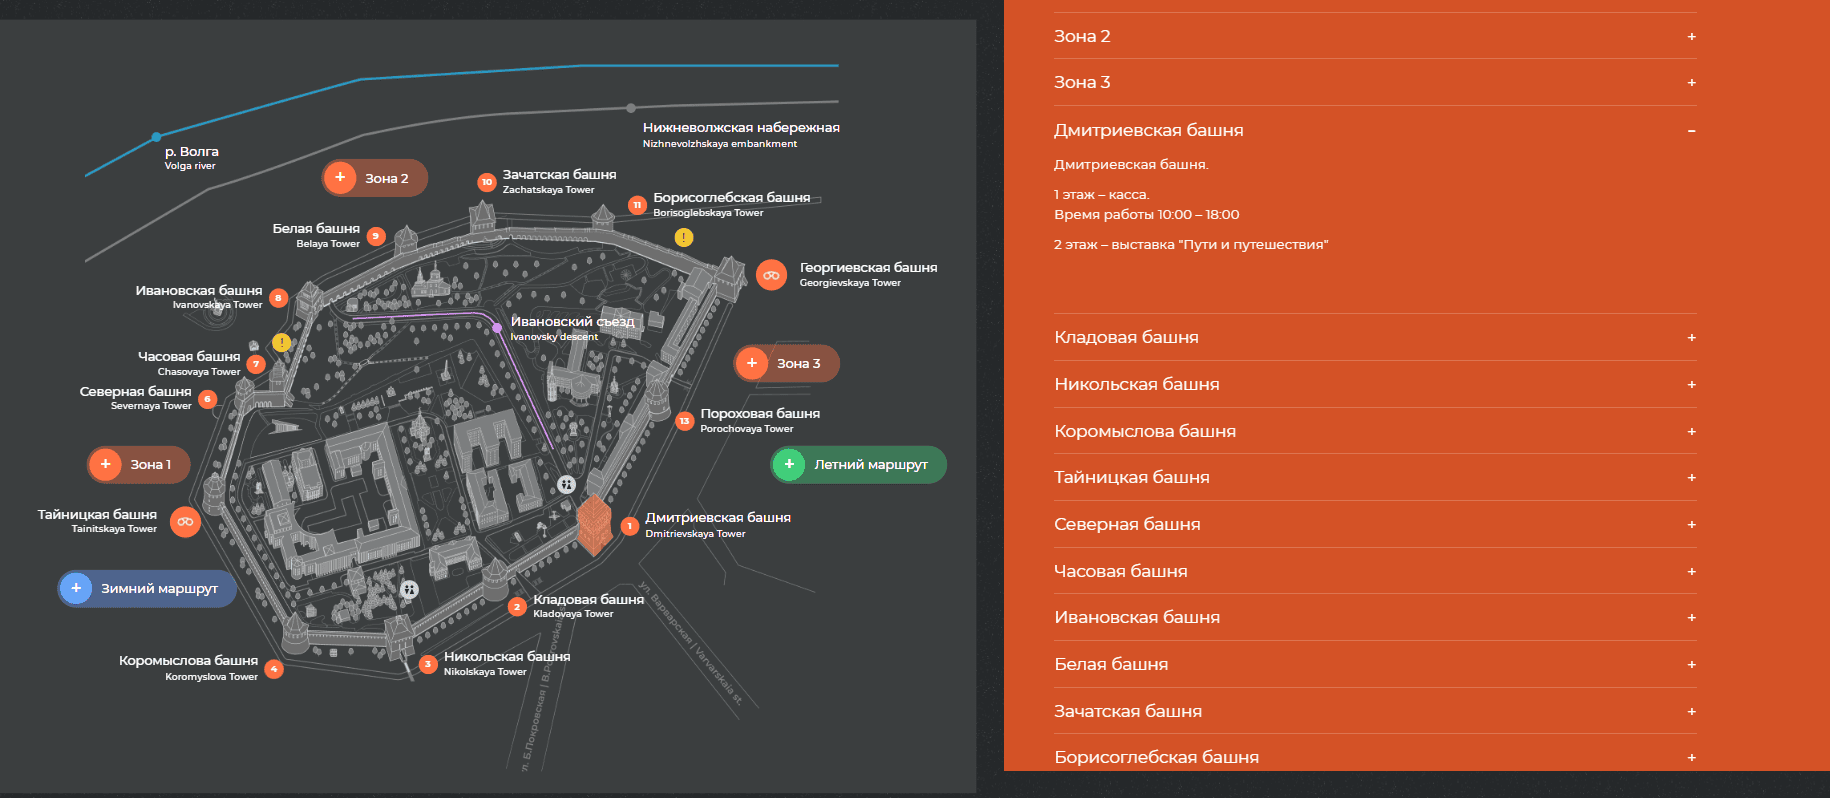Toggle the Летний маршрут green route button
Image resolution: width=1830 pixels, height=798 pixels.
click(x=858, y=464)
